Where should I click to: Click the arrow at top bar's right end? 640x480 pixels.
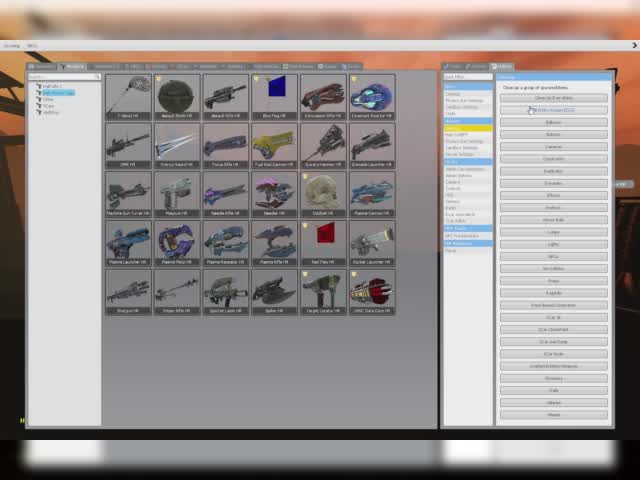pos(634,45)
